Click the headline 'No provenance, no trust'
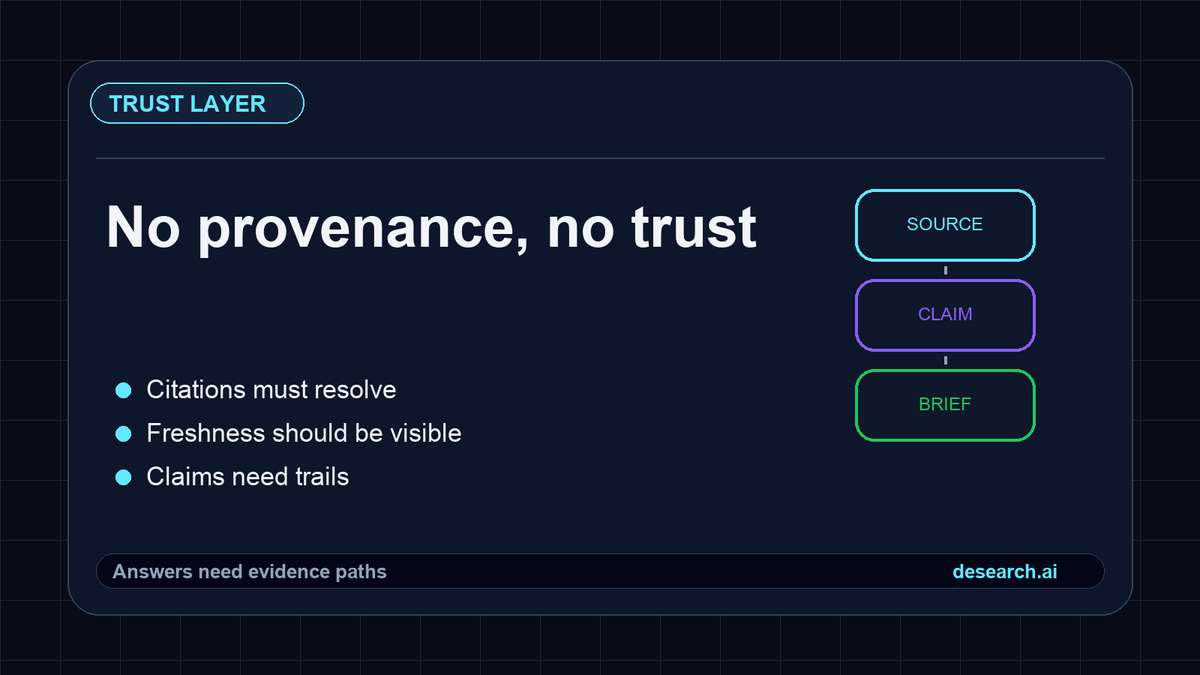This screenshot has width=1200, height=675. click(431, 227)
